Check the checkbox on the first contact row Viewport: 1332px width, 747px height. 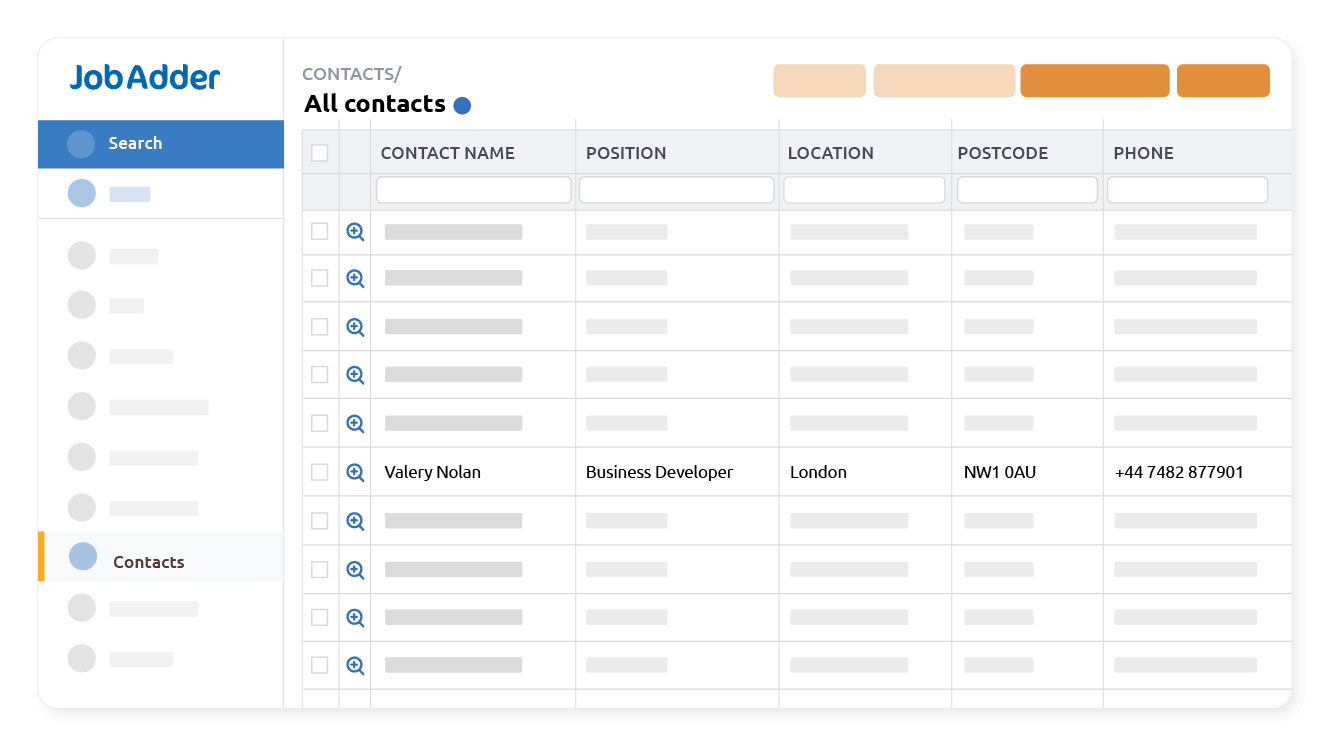tap(320, 231)
